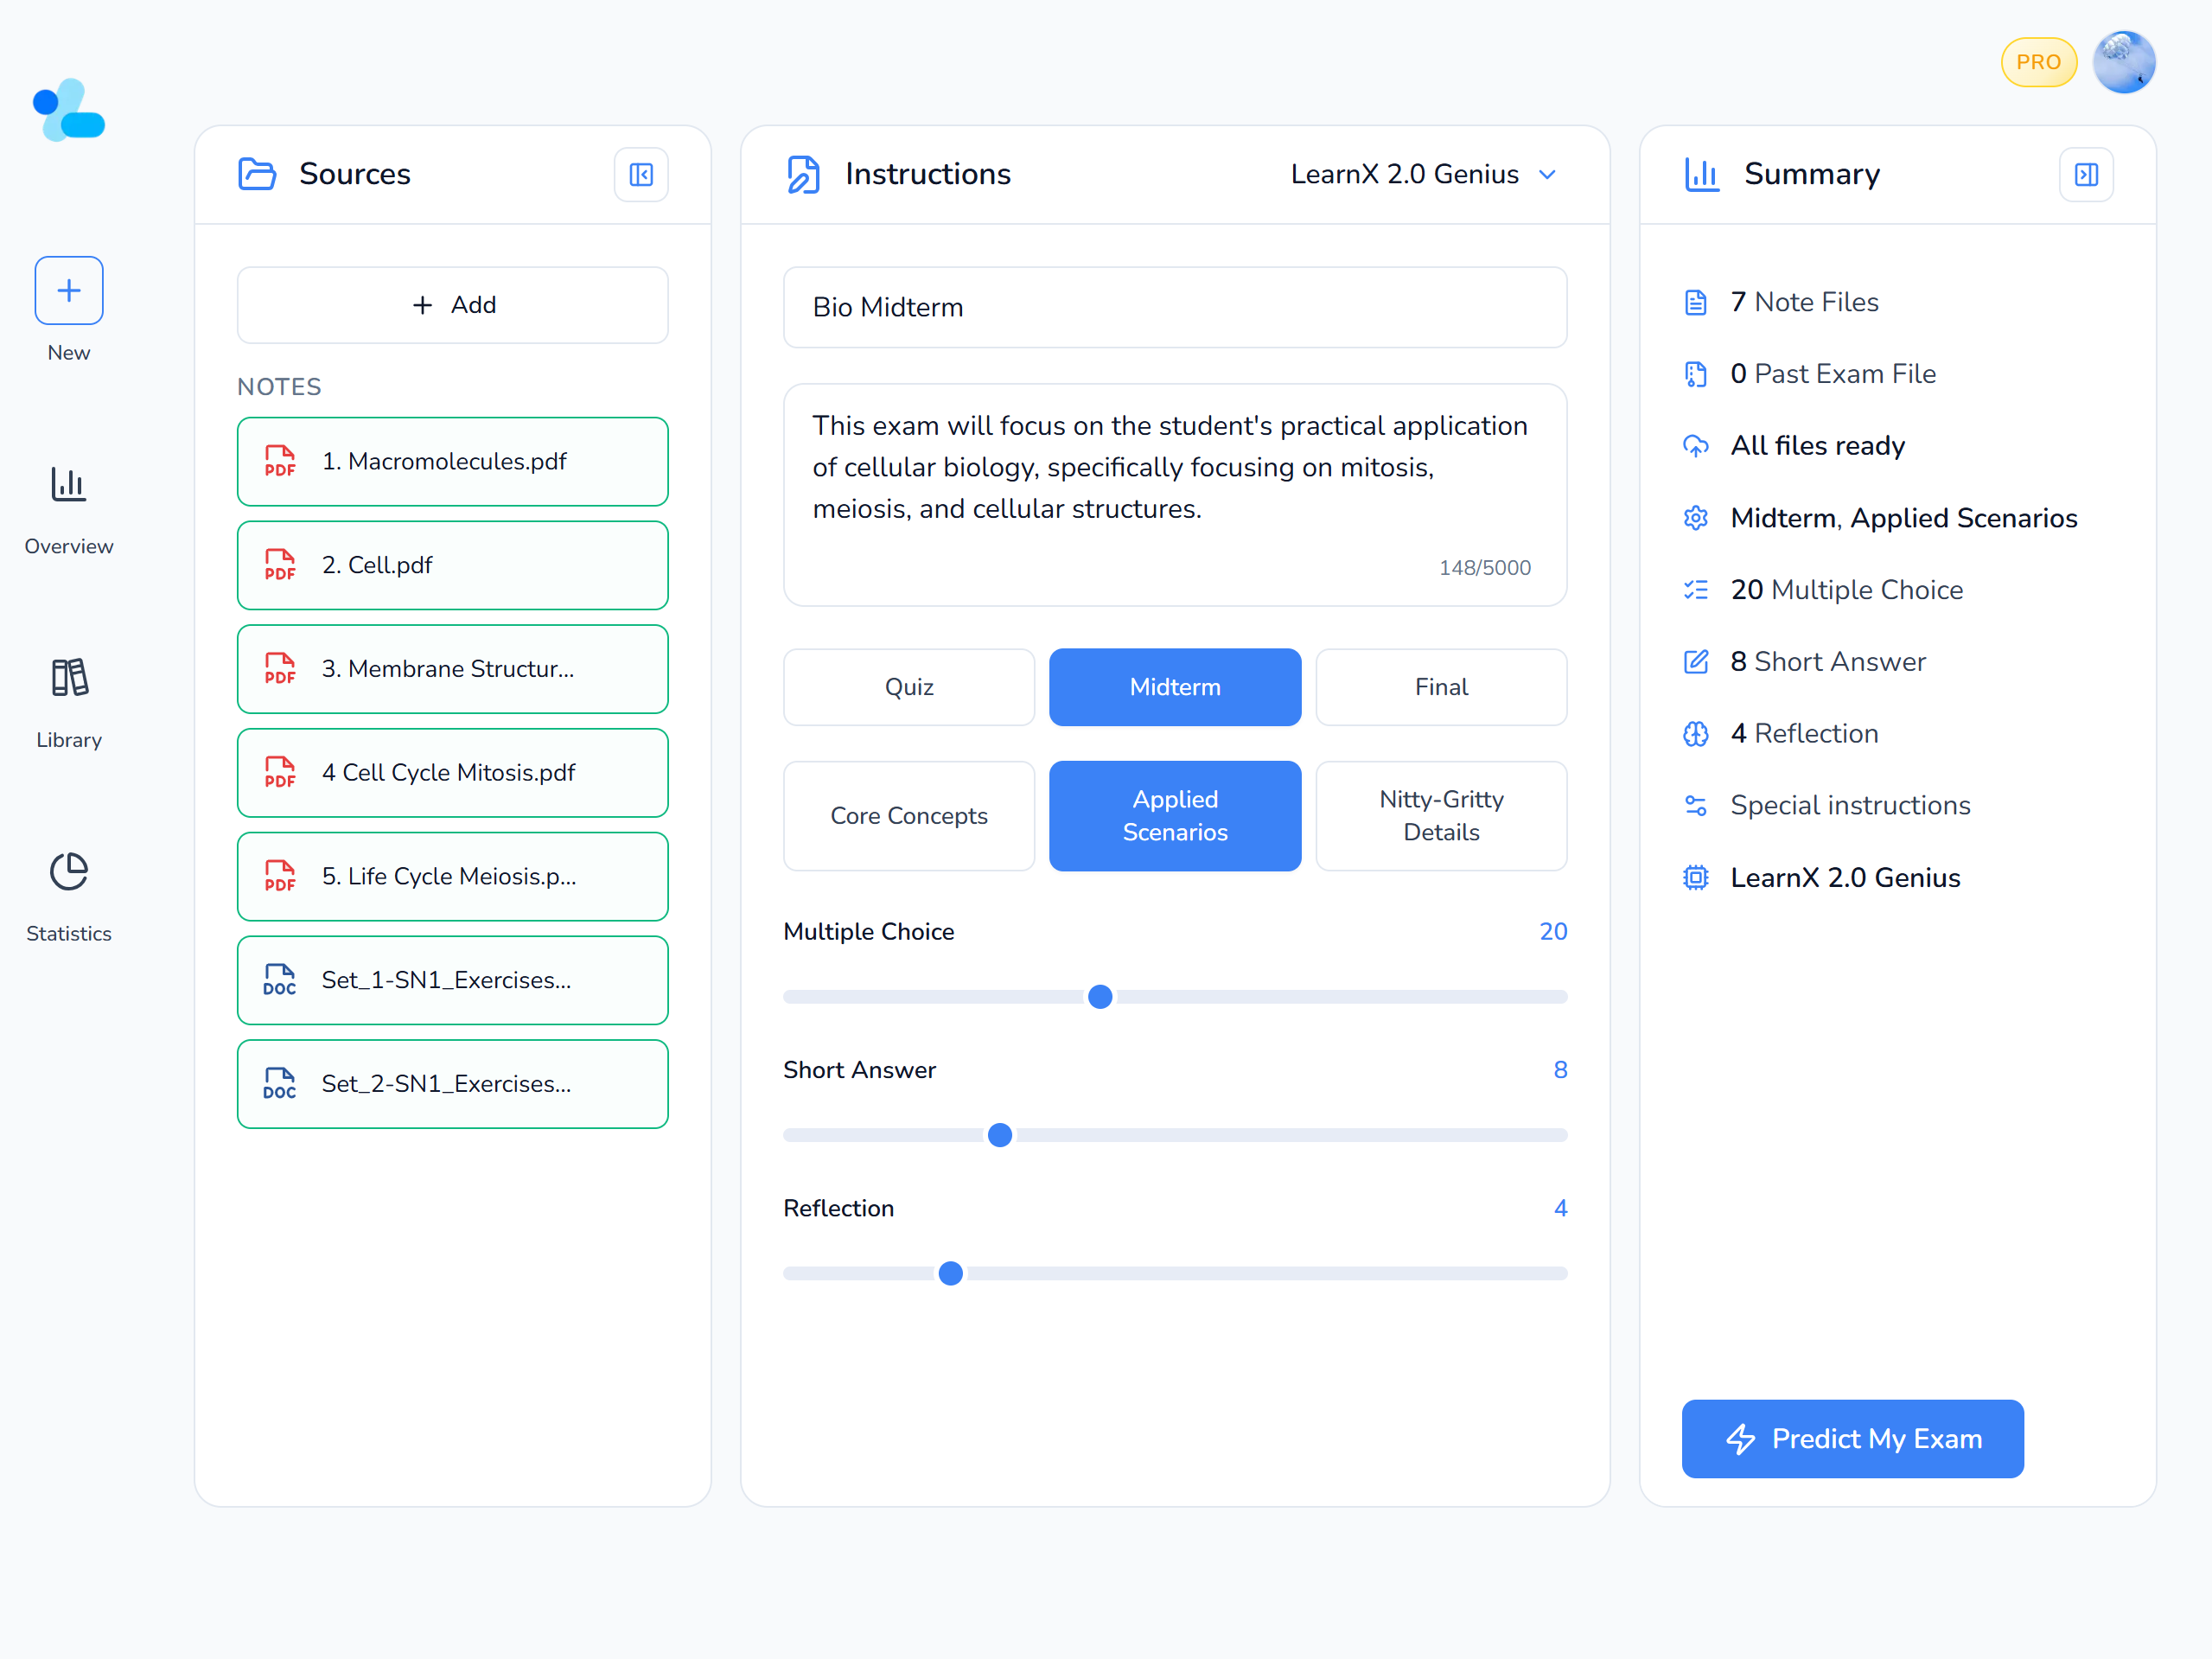Open the LearnX 2.0 Genius model dropdown
2212x1659 pixels.
click(1422, 174)
